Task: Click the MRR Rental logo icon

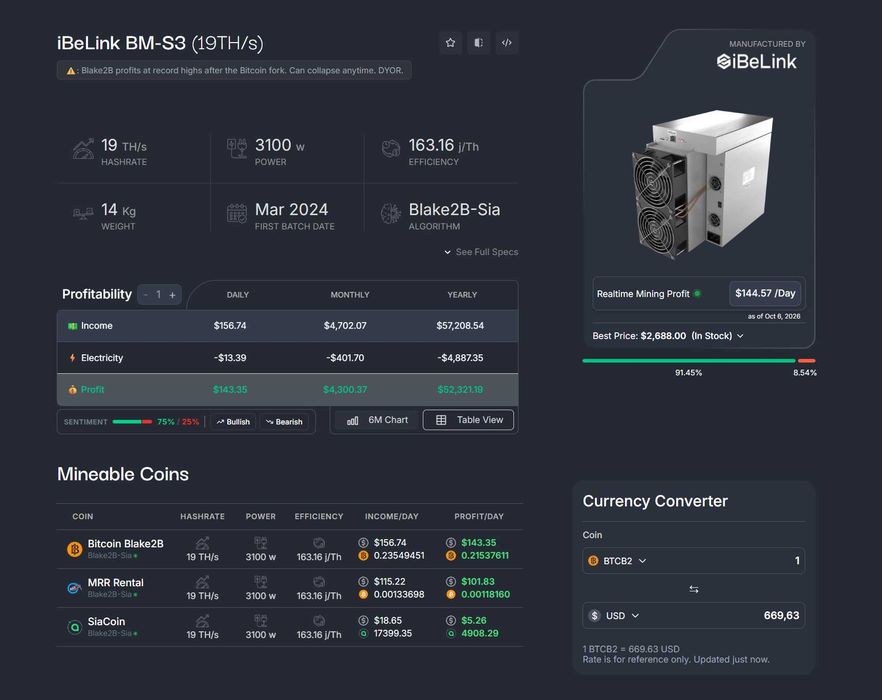Action: click(x=74, y=588)
